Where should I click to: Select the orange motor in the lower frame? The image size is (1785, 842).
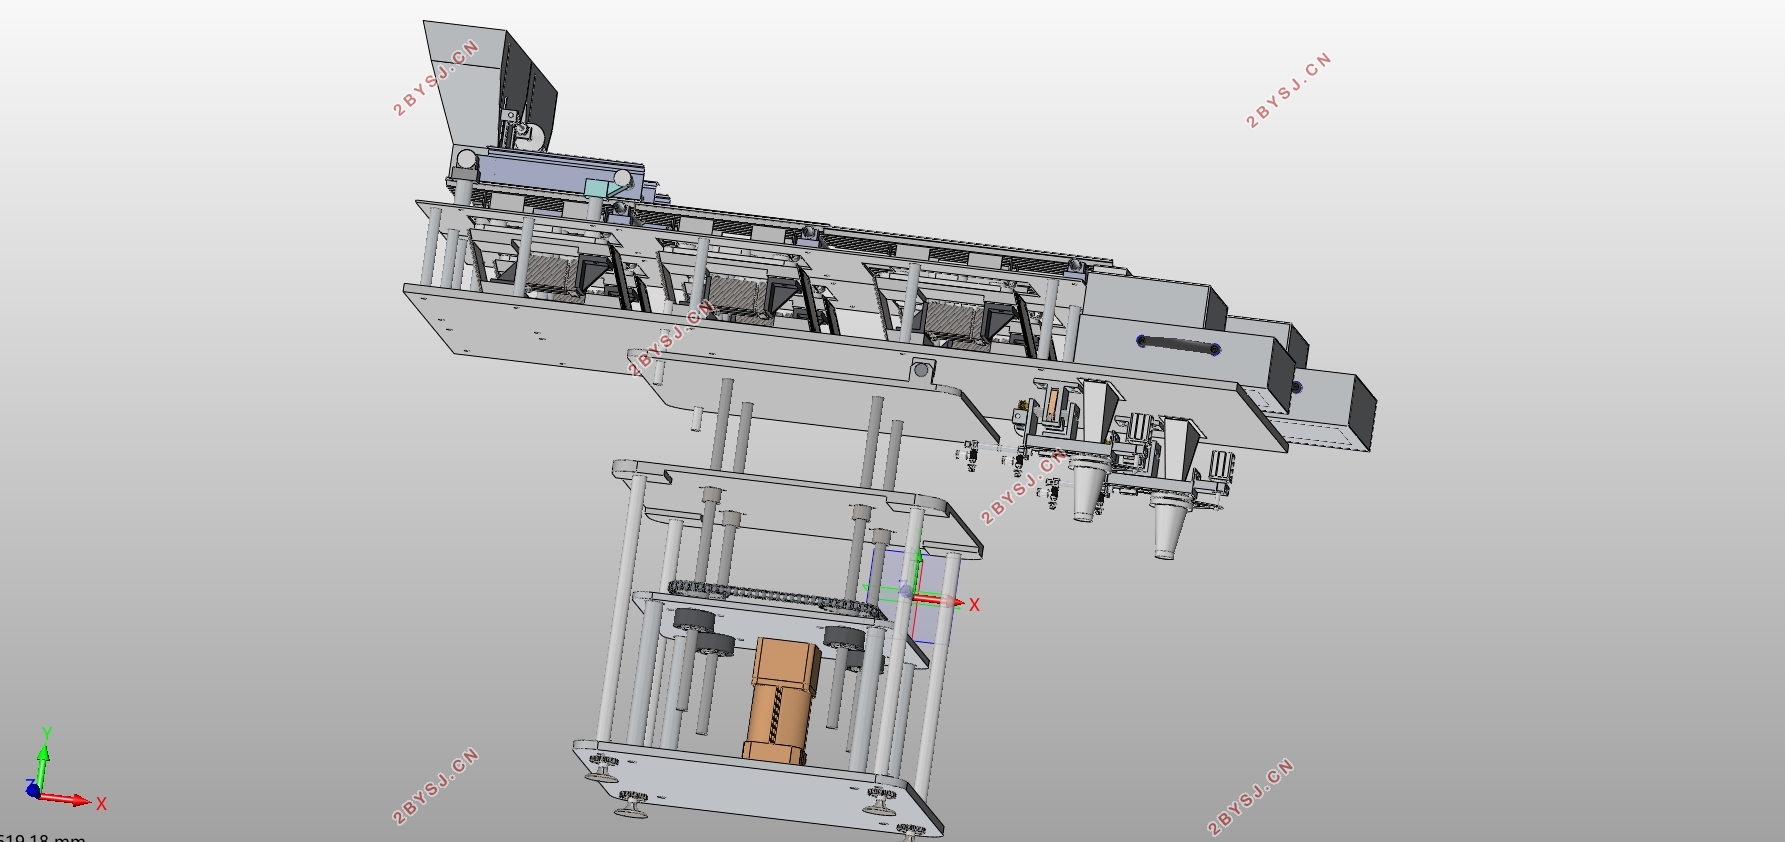(783, 701)
